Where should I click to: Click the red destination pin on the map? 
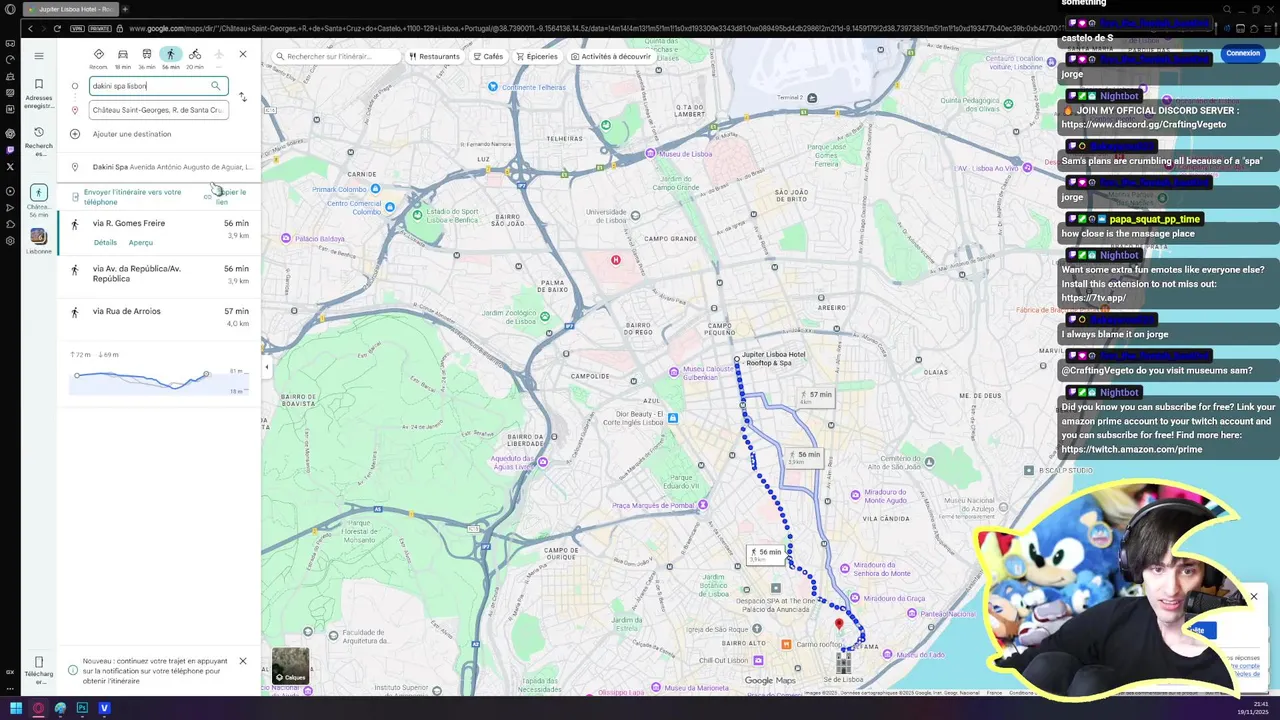pyautogui.click(x=839, y=625)
